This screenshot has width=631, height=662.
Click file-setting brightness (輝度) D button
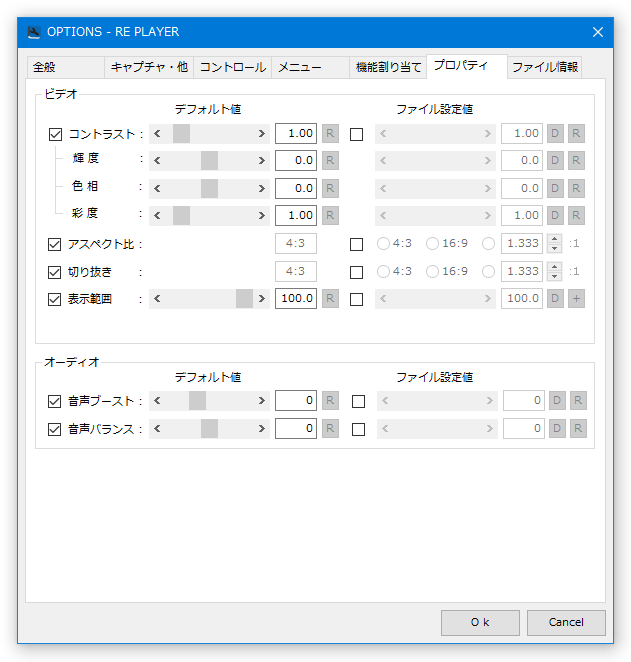coord(555,160)
